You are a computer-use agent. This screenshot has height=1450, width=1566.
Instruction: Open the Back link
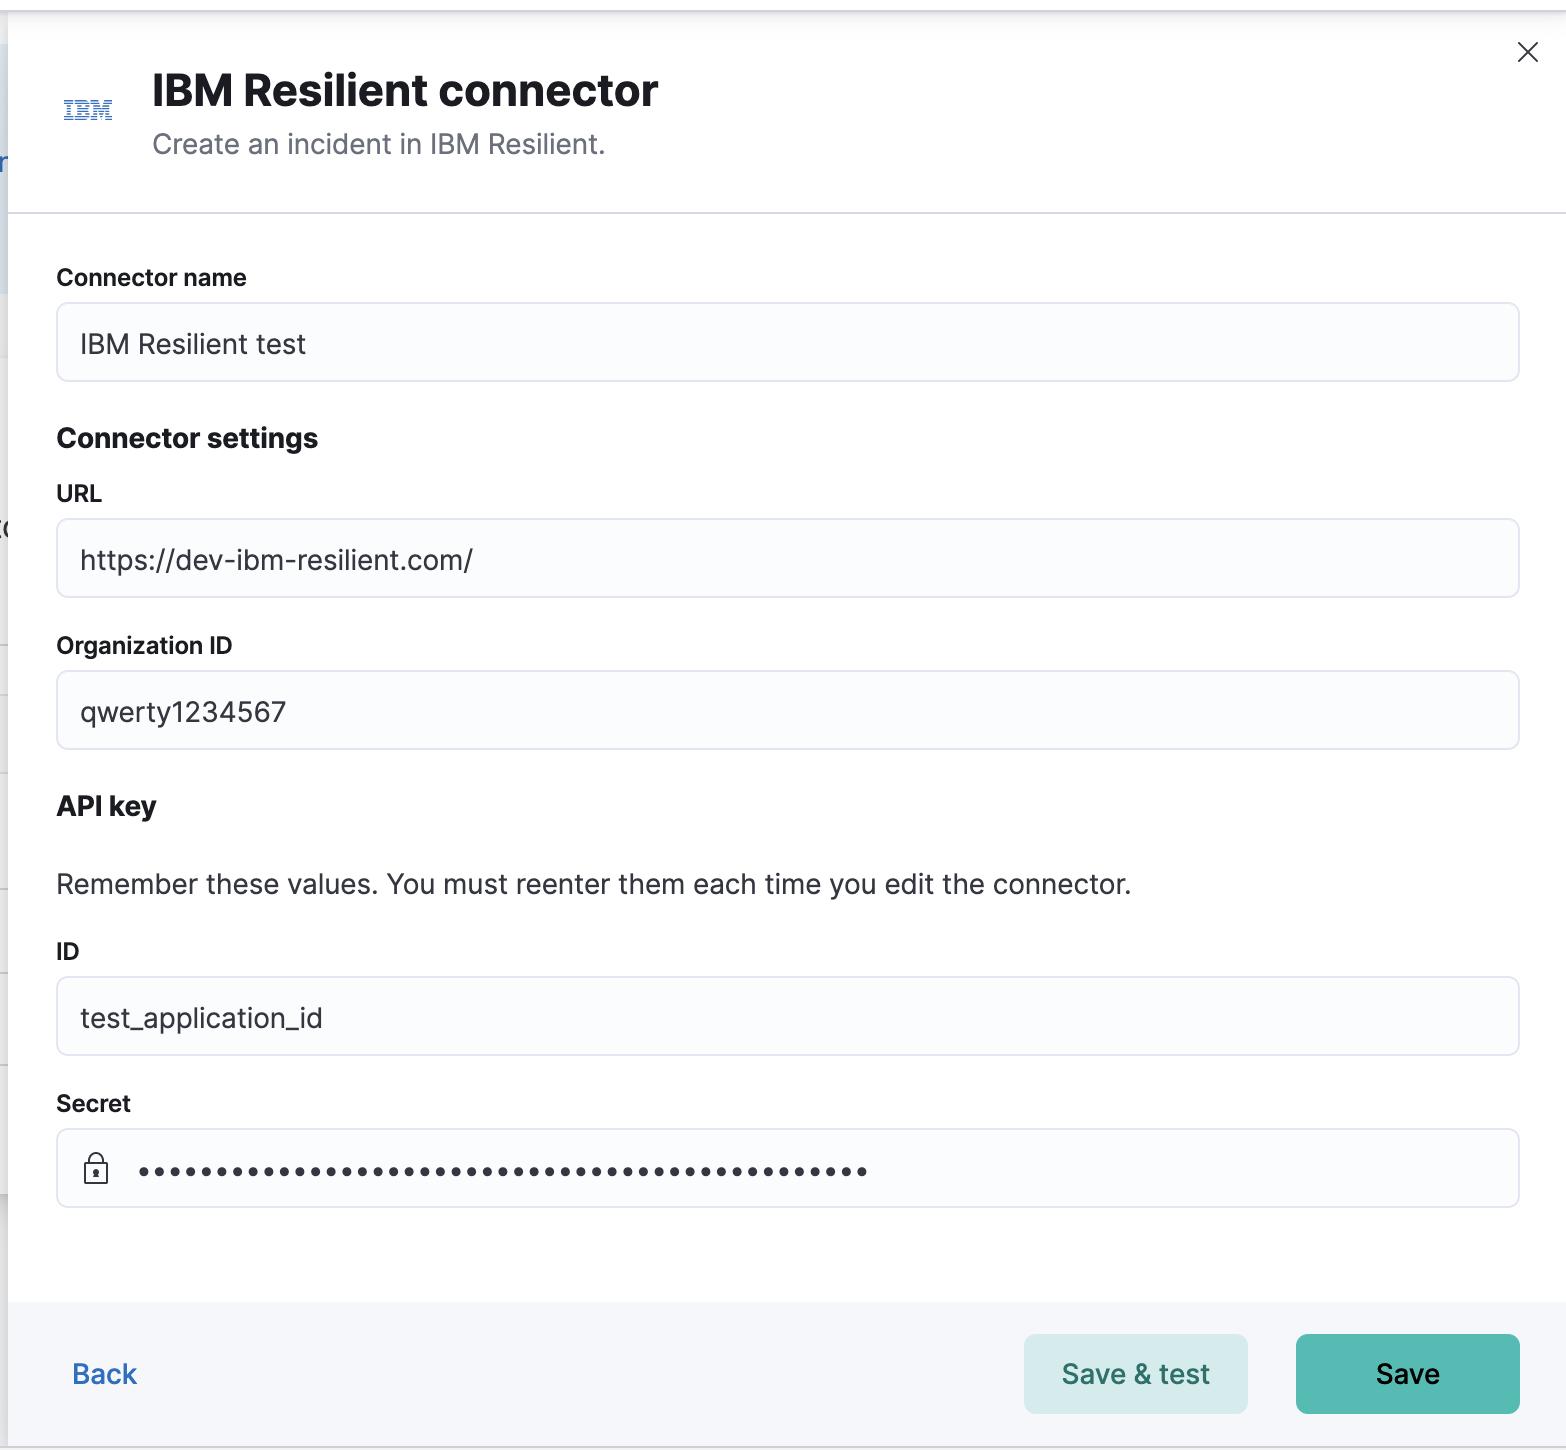click(103, 1373)
